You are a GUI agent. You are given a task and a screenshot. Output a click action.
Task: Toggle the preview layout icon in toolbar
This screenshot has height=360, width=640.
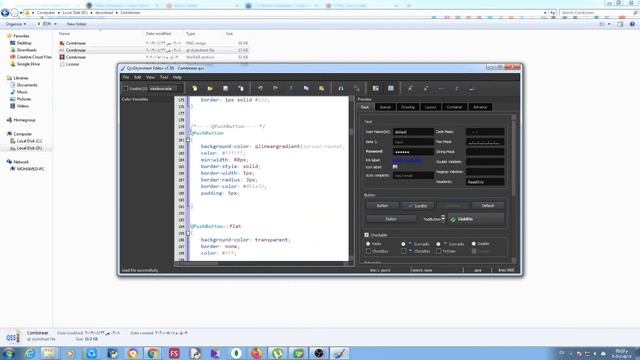tap(376, 88)
